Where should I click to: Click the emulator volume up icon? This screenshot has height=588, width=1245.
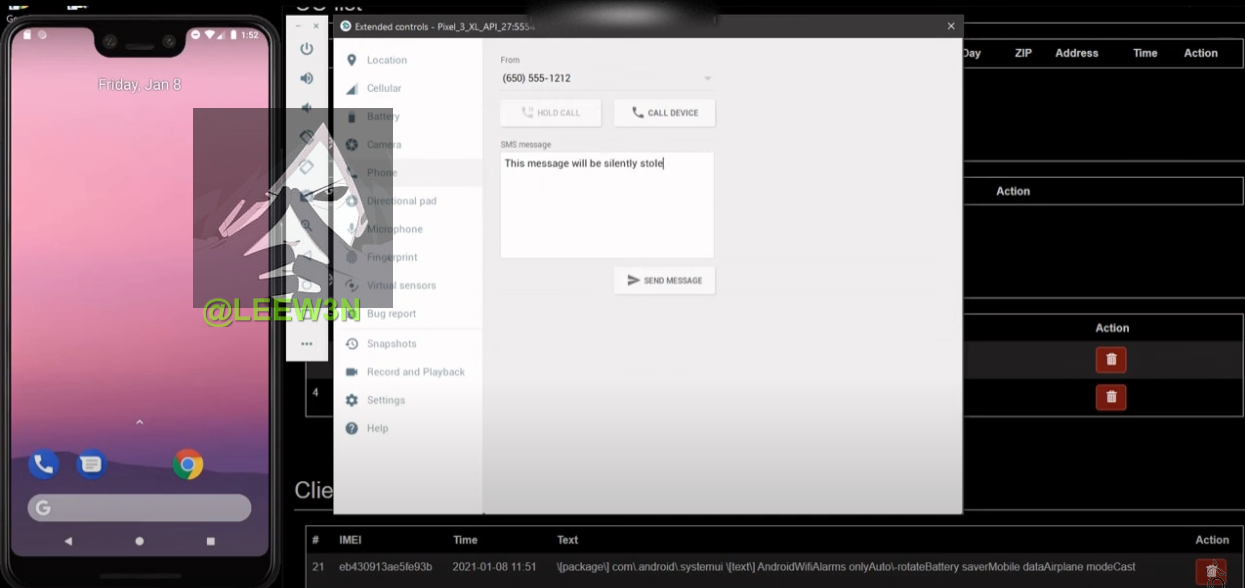pyautogui.click(x=307, y=78)
